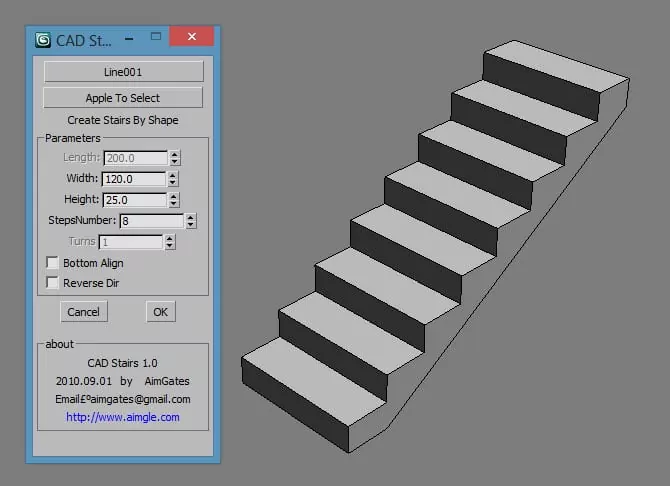
Task: Open the http://www.aimgle.com link
Action: pos(122,417)
